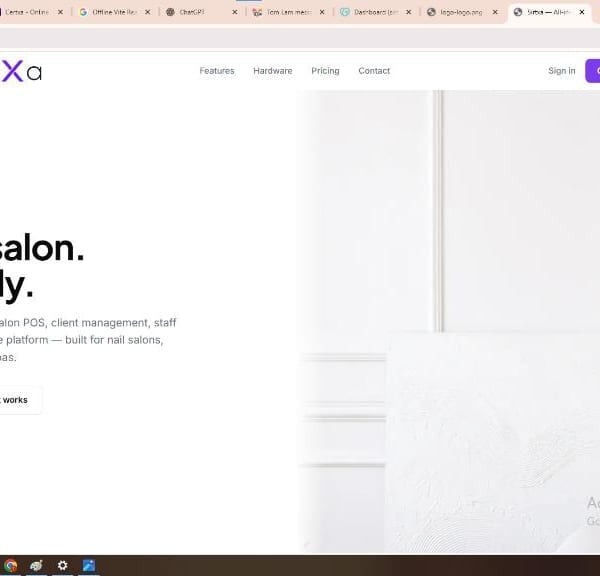
Task: Click the Dashboard tab favicon
Action: point(345,12)
